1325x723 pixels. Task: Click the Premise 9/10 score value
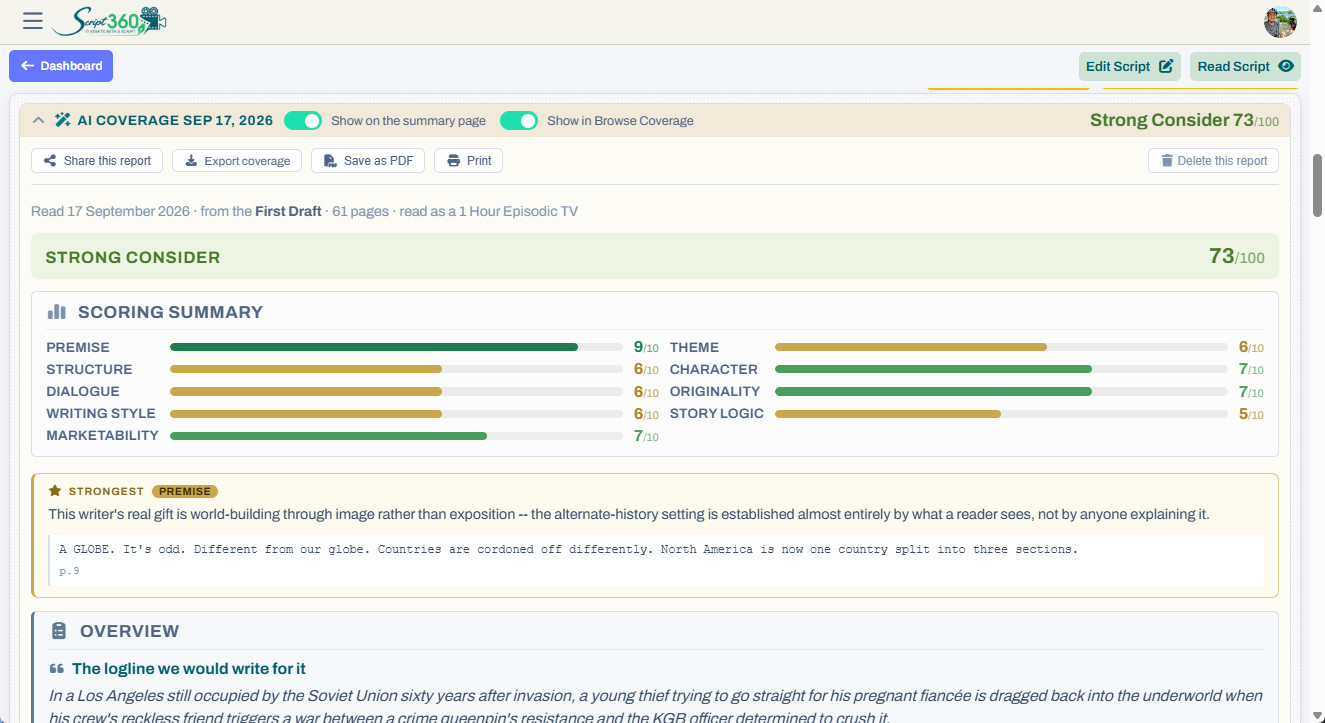[x=646, y=347]
